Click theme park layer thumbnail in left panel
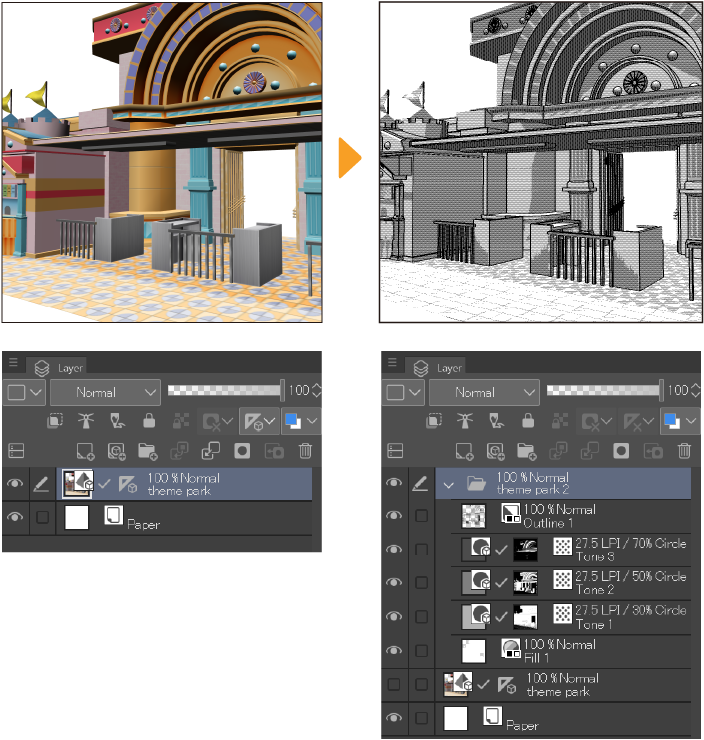 coord(78,484)
